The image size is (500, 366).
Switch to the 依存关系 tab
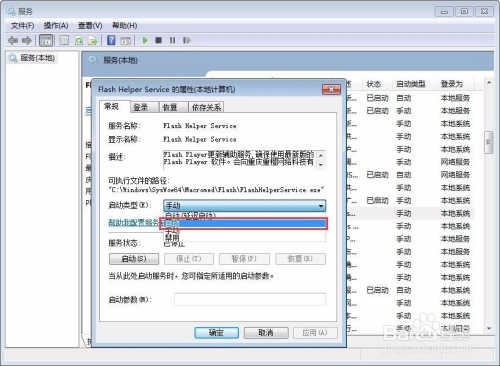tap(206, 107)
